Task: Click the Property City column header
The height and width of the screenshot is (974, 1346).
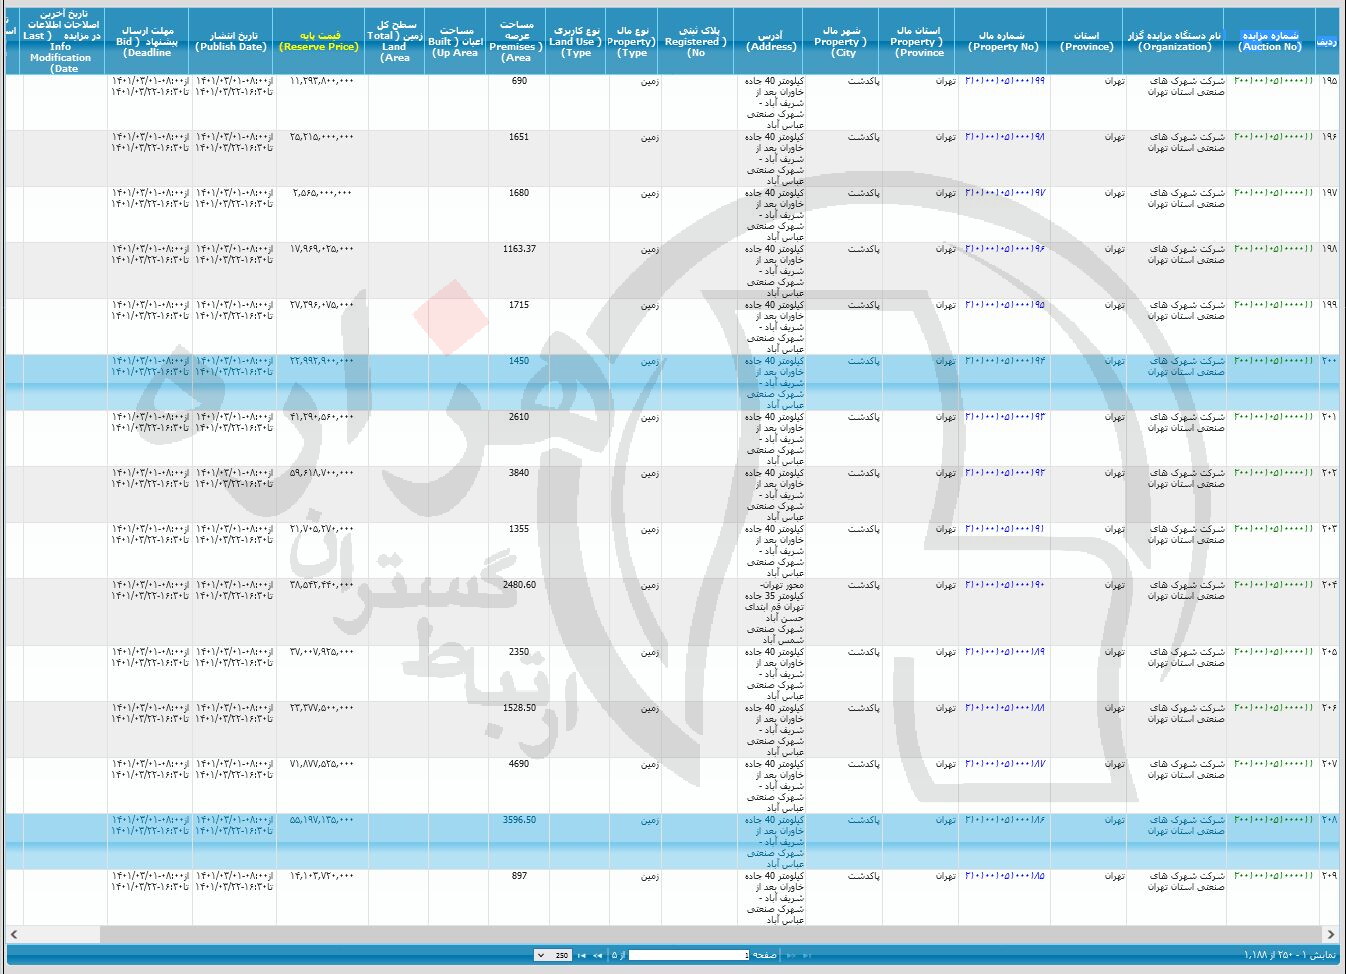Action: click(x=843, y=41)
